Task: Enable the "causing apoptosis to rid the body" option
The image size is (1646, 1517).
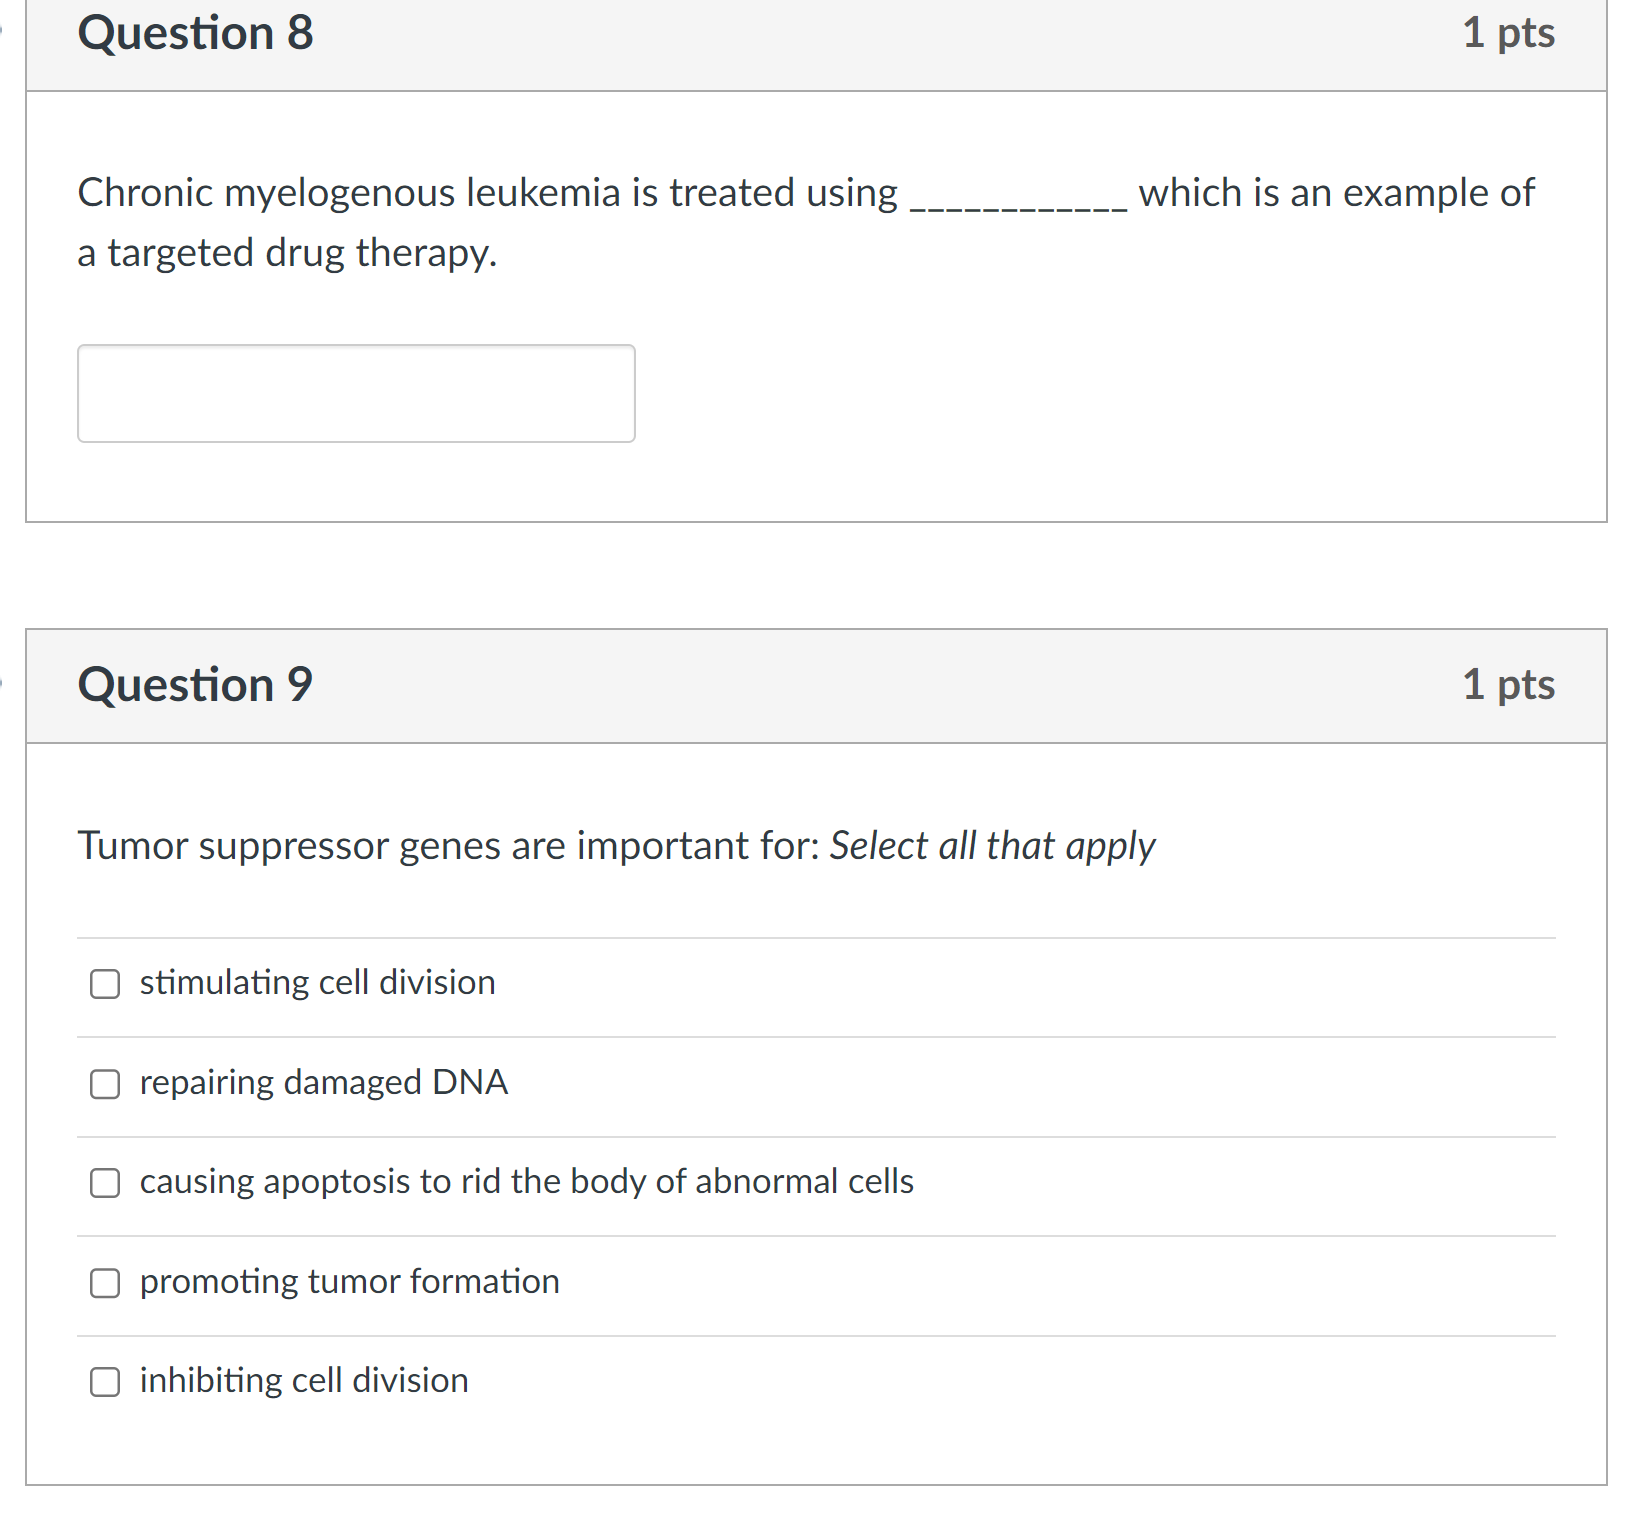Action: 104,1184
